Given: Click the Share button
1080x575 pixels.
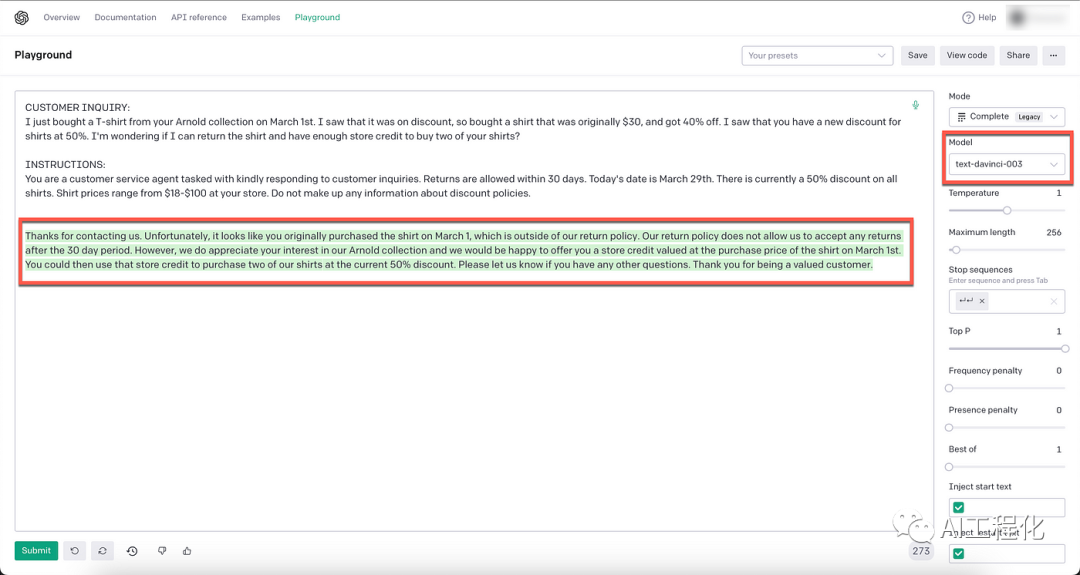Looking at the screenshot, I should [x=1017, y=56].
